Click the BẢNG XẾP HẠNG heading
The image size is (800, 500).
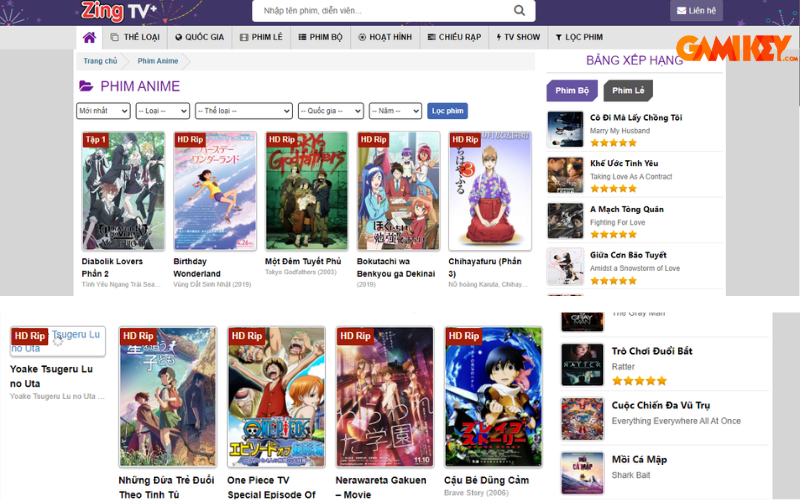tap(635, 60)
